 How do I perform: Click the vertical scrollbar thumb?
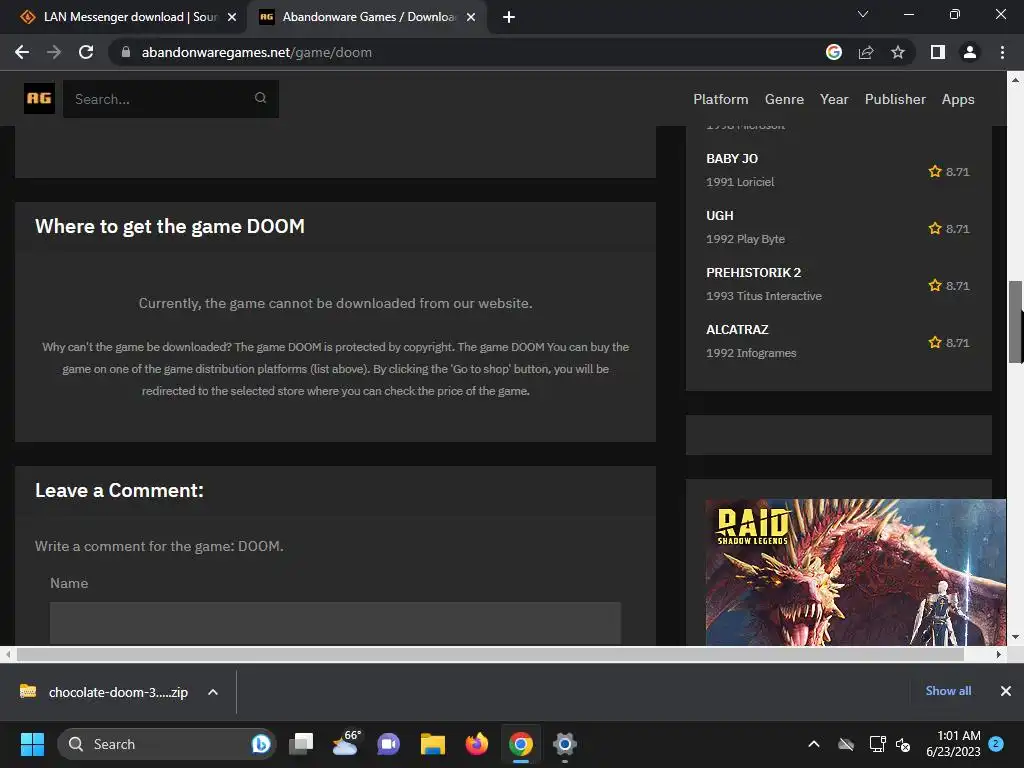click(1016, 321)
